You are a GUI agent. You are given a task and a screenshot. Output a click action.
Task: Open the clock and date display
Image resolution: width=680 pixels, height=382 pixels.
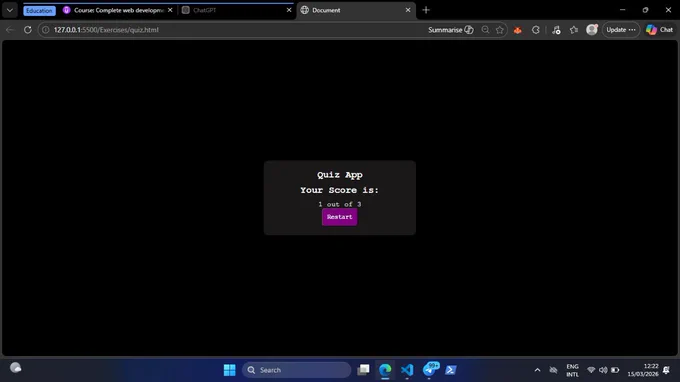[x=643, y=370]
